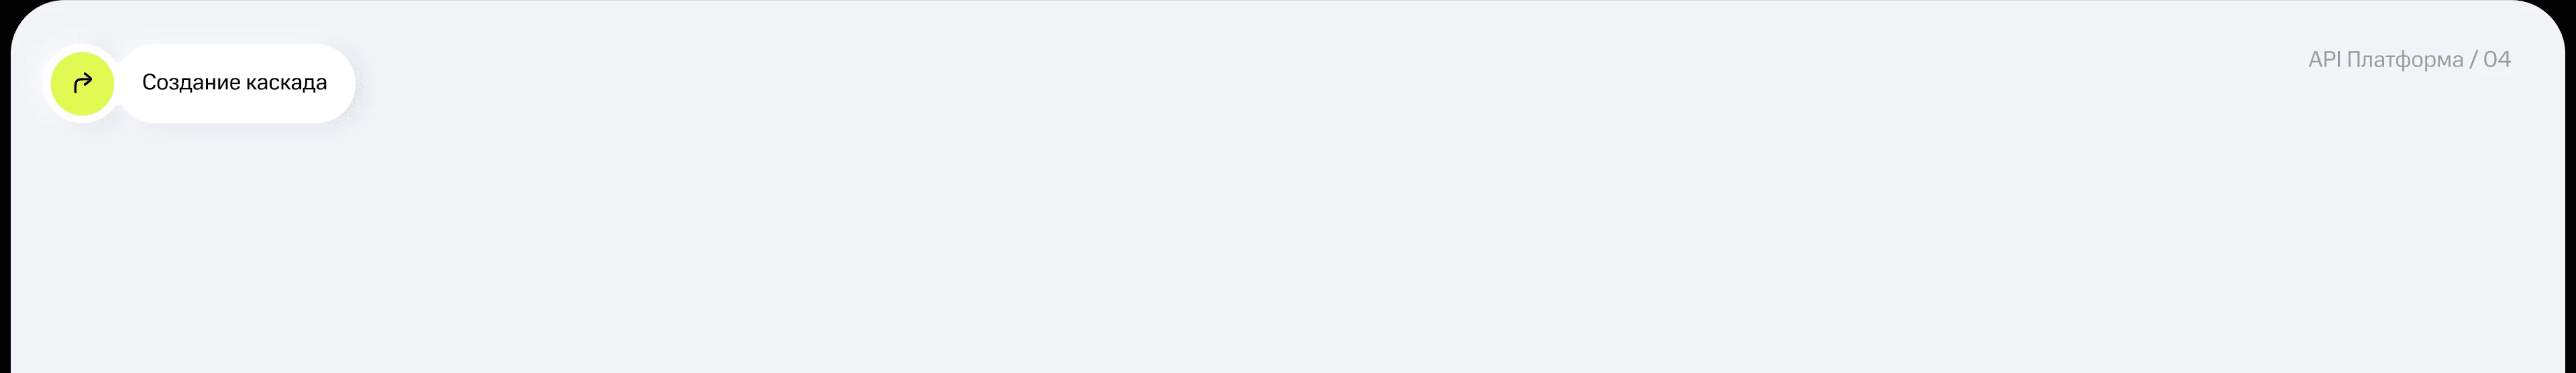Click the API Платформа / 04 header text
This screenshot has height=373, width=2576.
click(x=2409, y=60)
